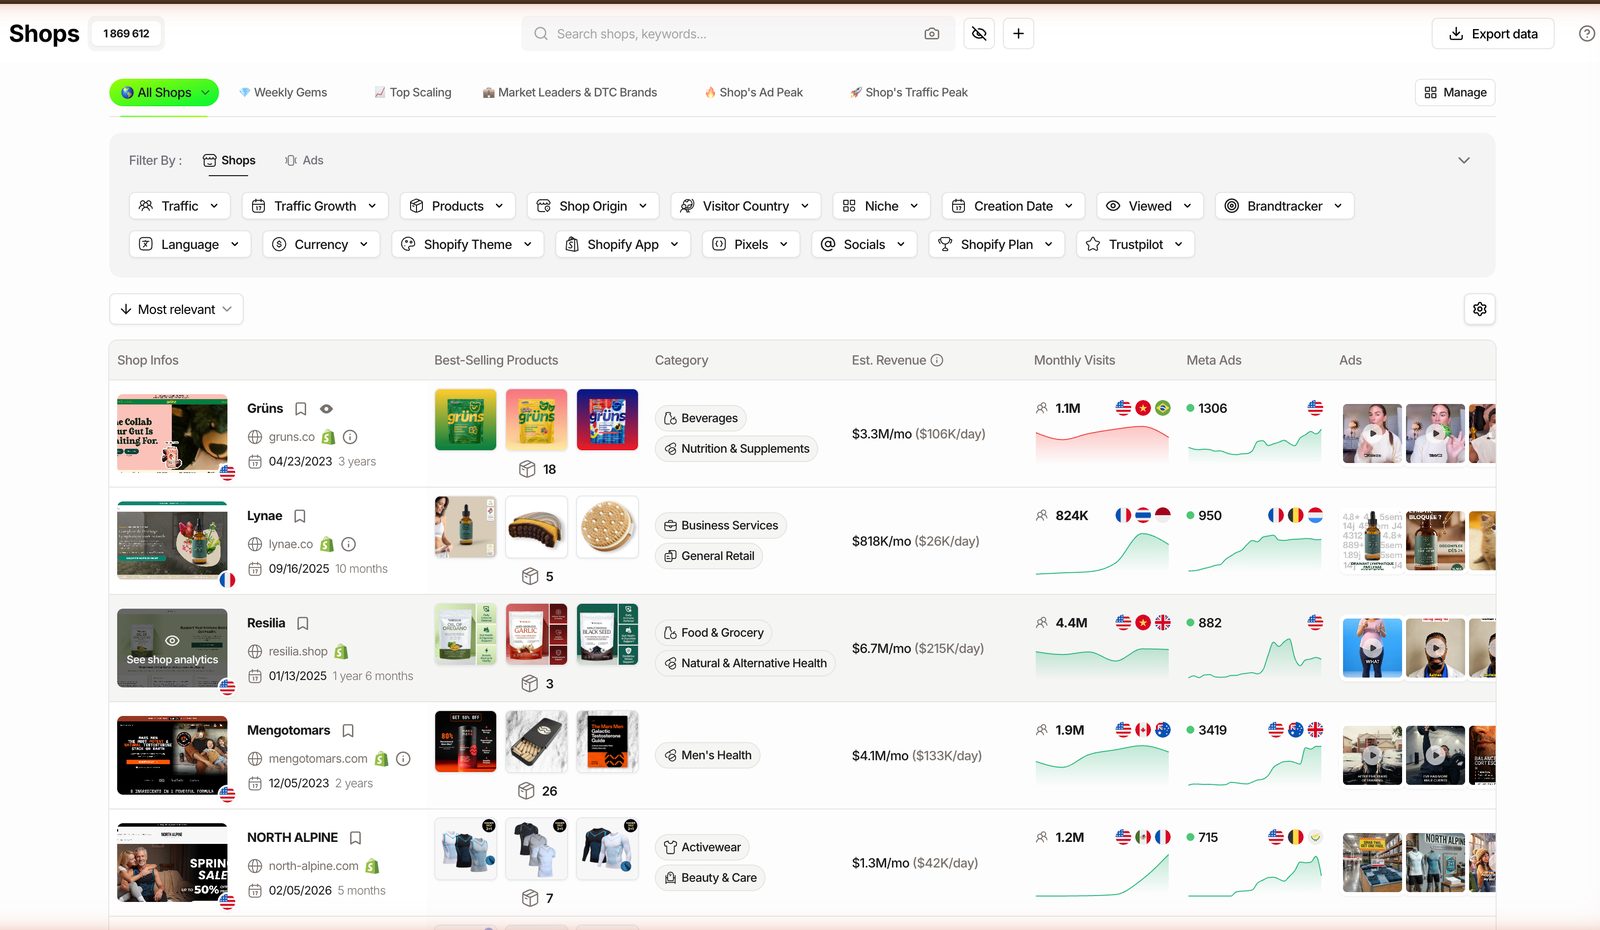Open the Niche filter dropdown
Image resolution: width=1600 pixels, height=930 pixels.
881,206
